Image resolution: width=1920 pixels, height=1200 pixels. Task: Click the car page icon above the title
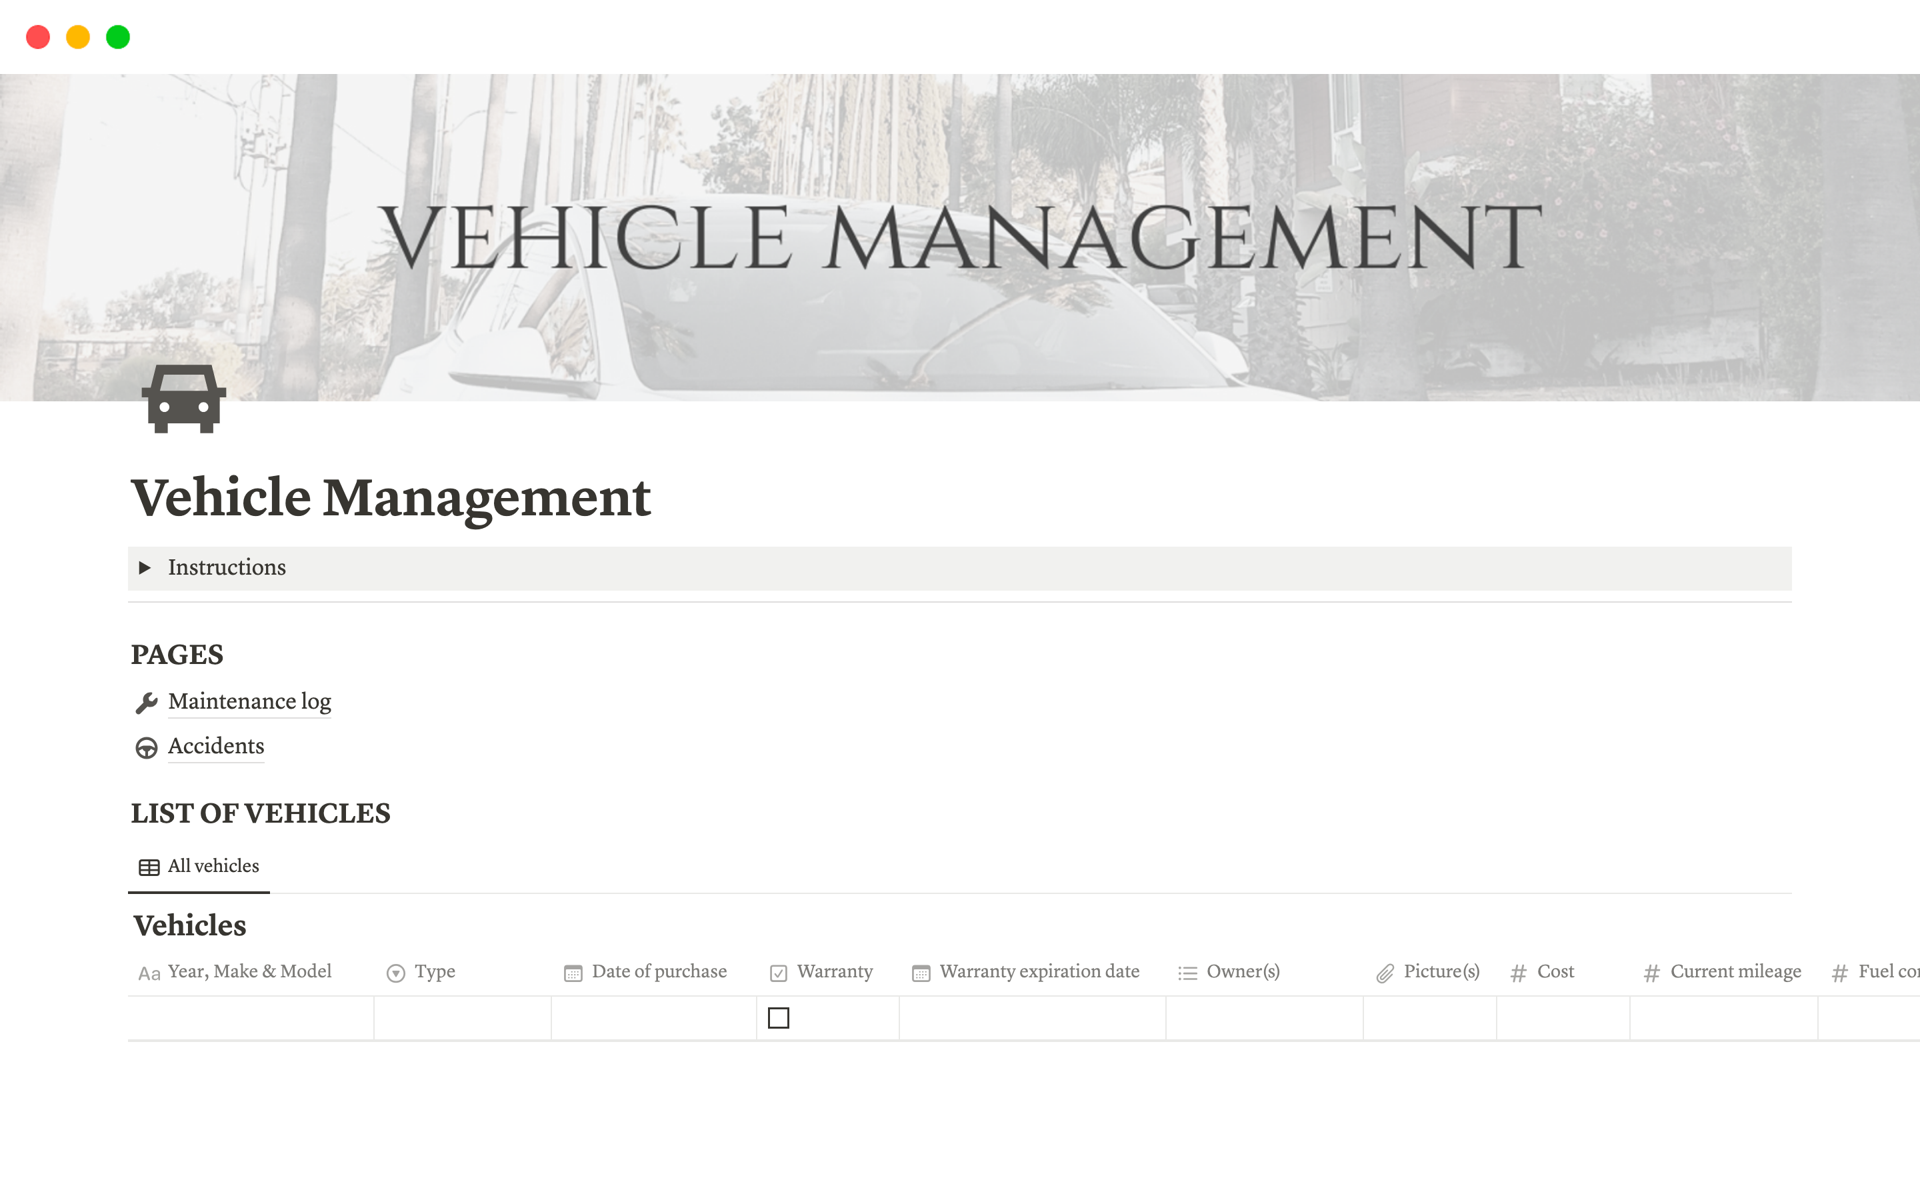click(x=185, y=399)
